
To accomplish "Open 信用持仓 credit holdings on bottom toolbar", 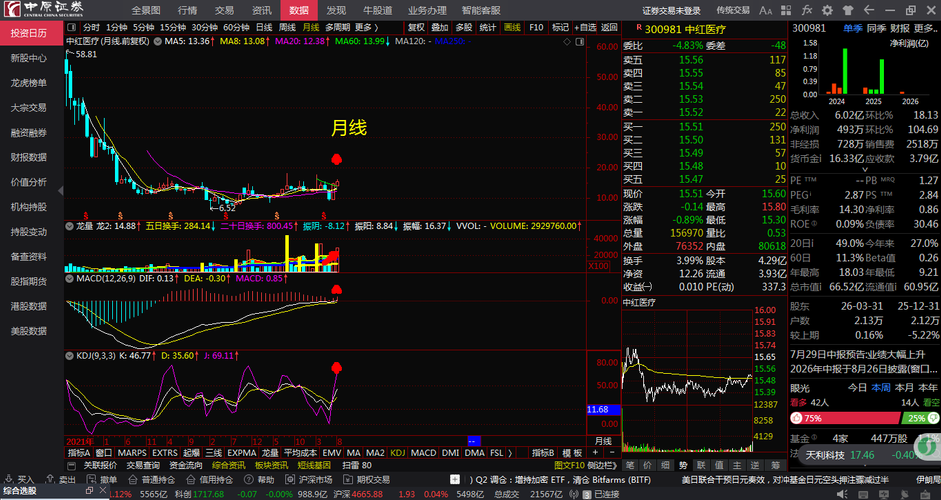I will [209, 480].
